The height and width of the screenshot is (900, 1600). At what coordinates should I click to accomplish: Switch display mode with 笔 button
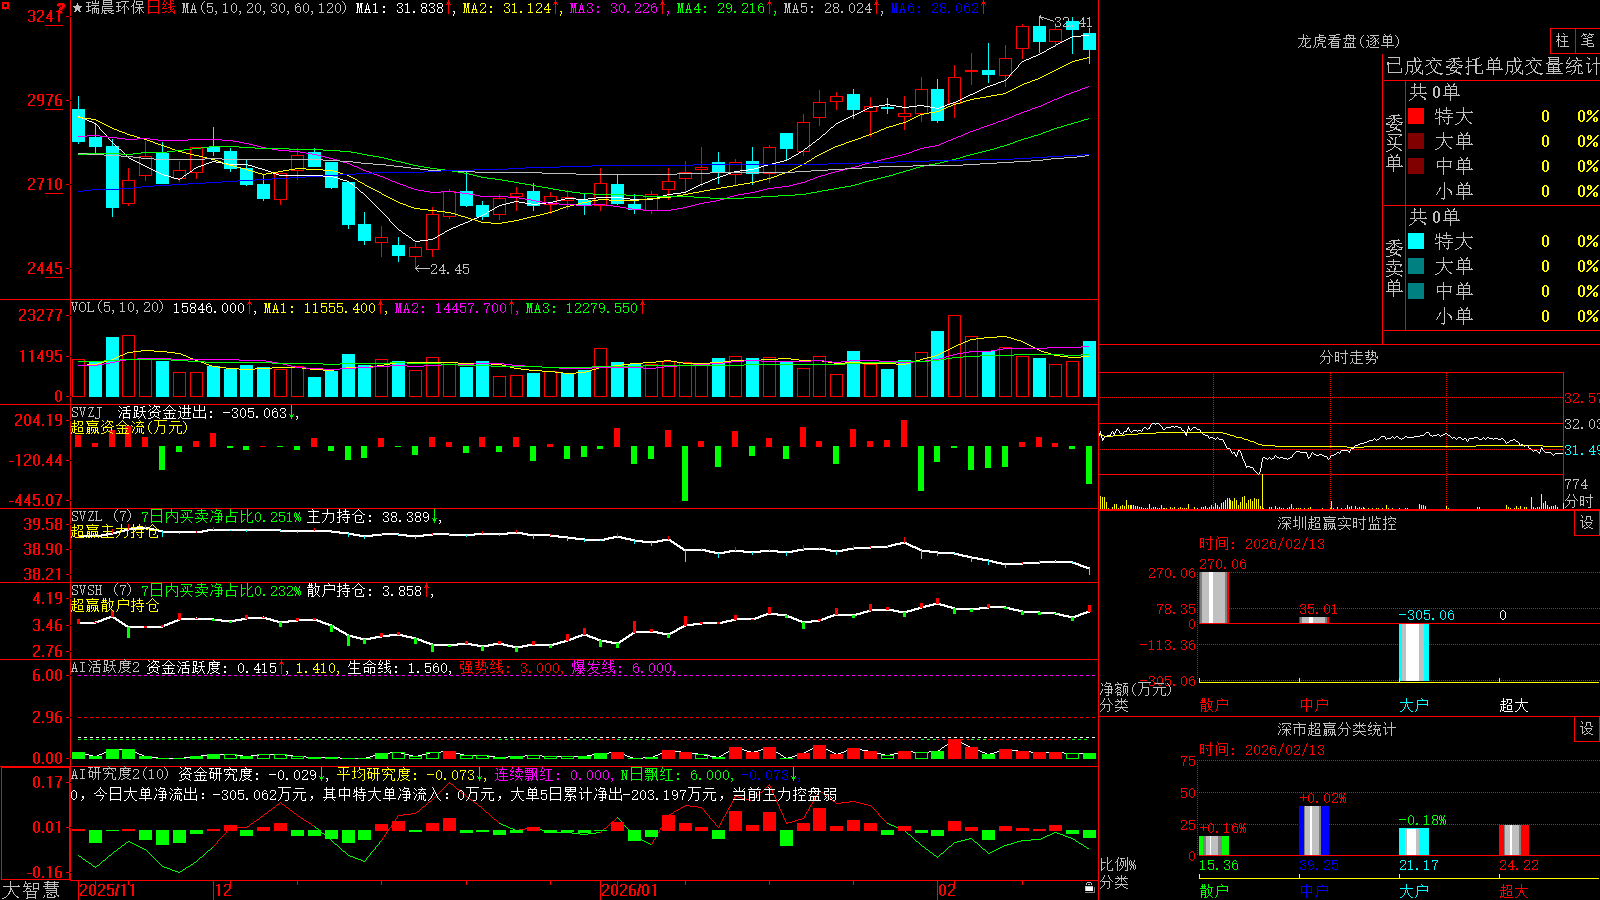click(x=1587, y=41)
